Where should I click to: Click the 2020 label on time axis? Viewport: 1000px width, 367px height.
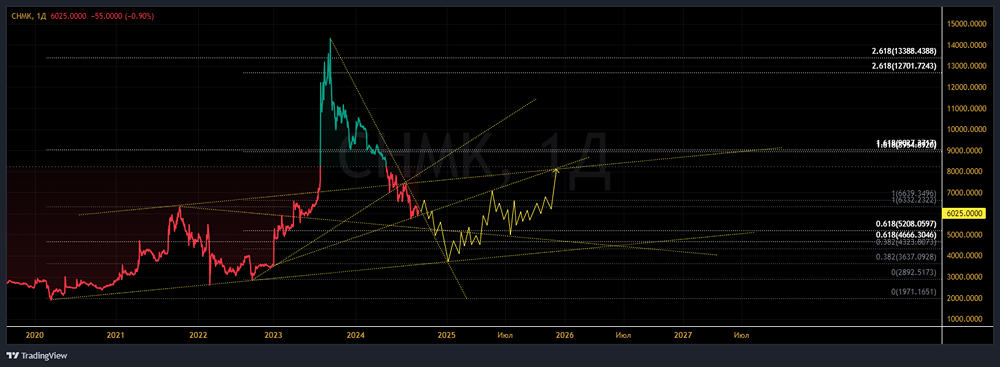[x=34, y=334]
